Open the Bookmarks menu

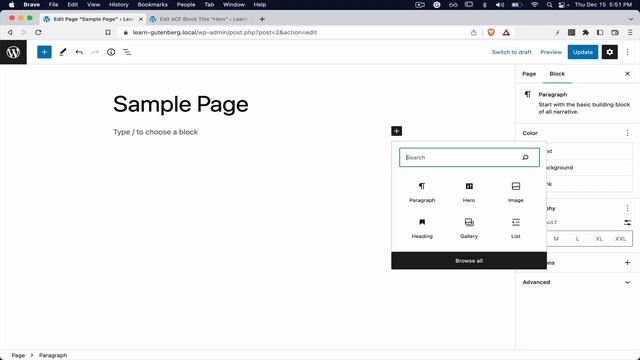(153, 4)
